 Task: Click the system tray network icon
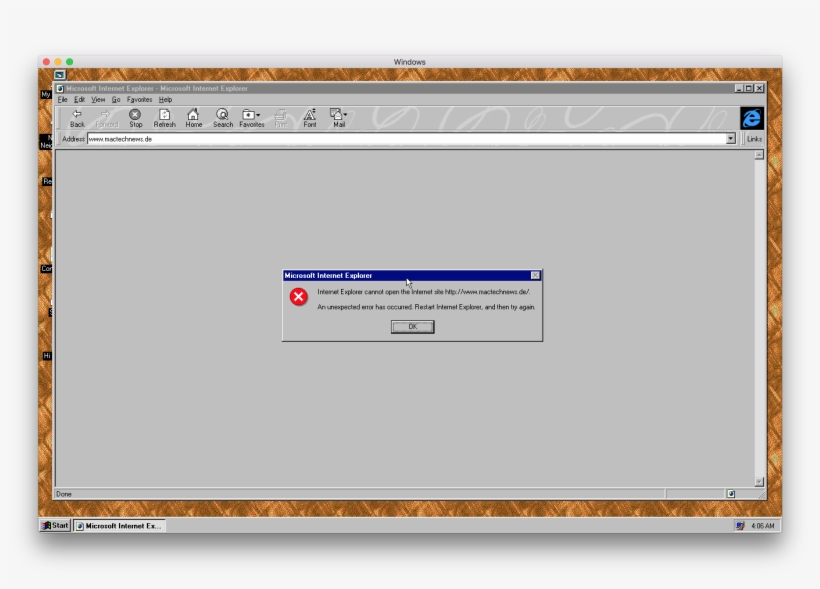point(739,526)
